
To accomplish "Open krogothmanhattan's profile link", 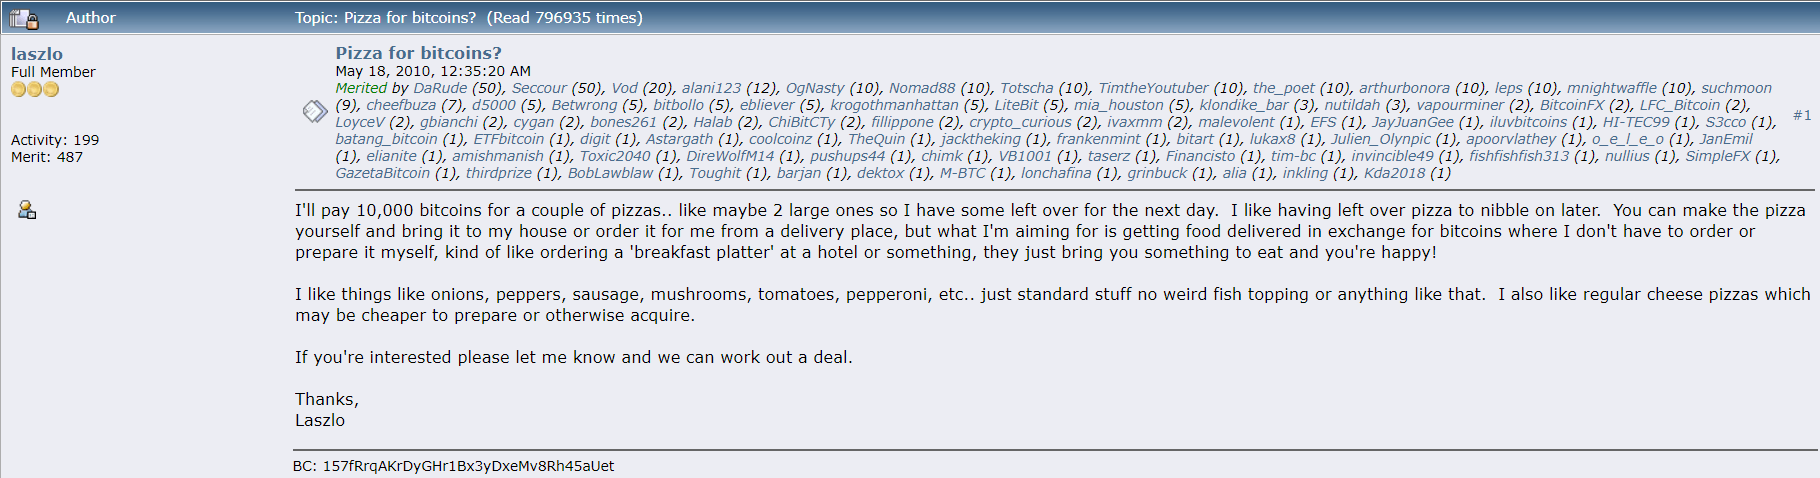I will [894, 105].
